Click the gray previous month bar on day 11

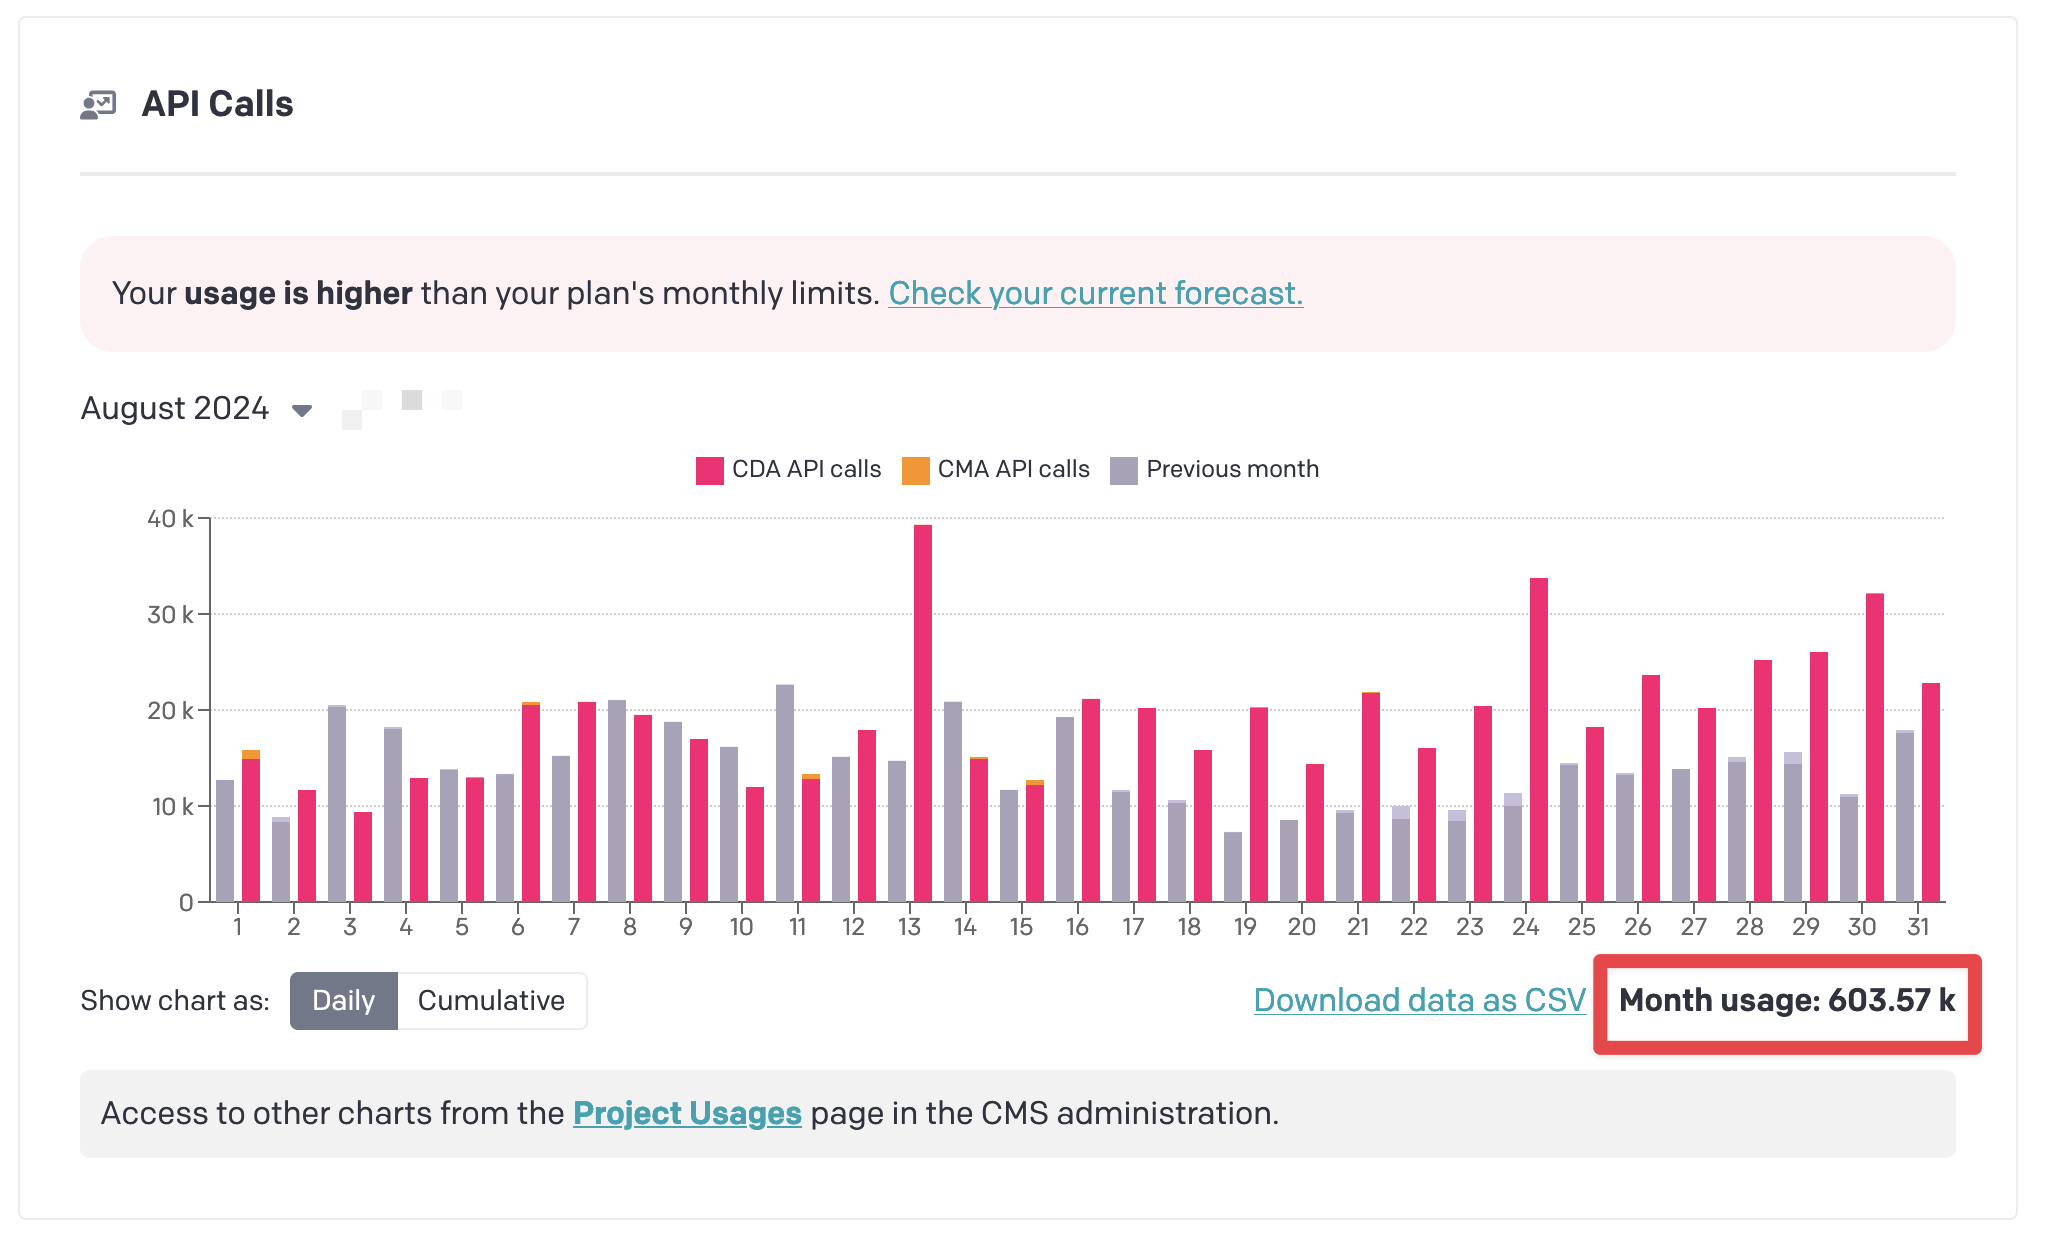click(785, 793)
